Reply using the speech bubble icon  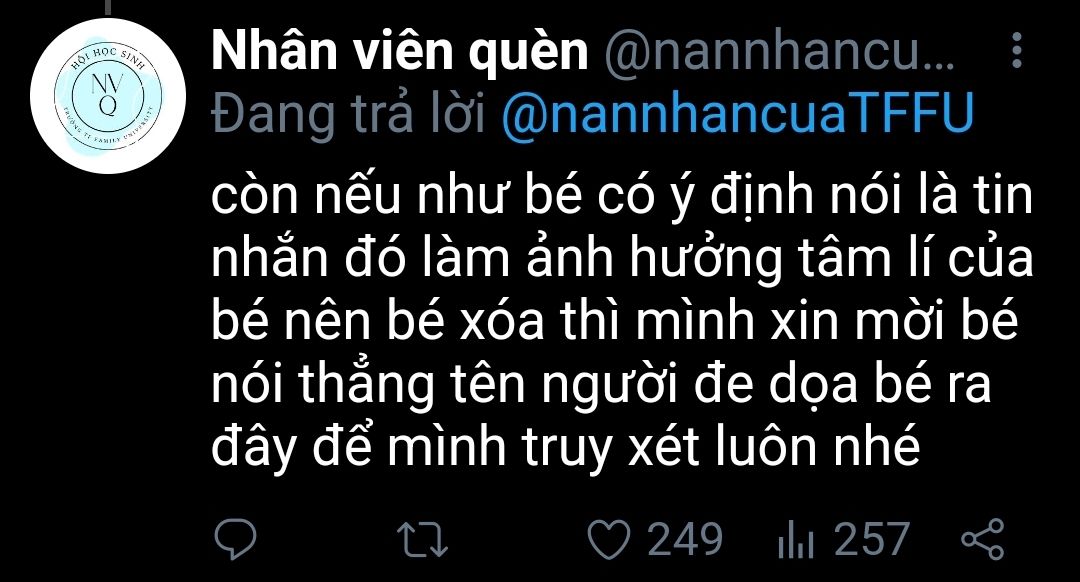coord(235,539)
